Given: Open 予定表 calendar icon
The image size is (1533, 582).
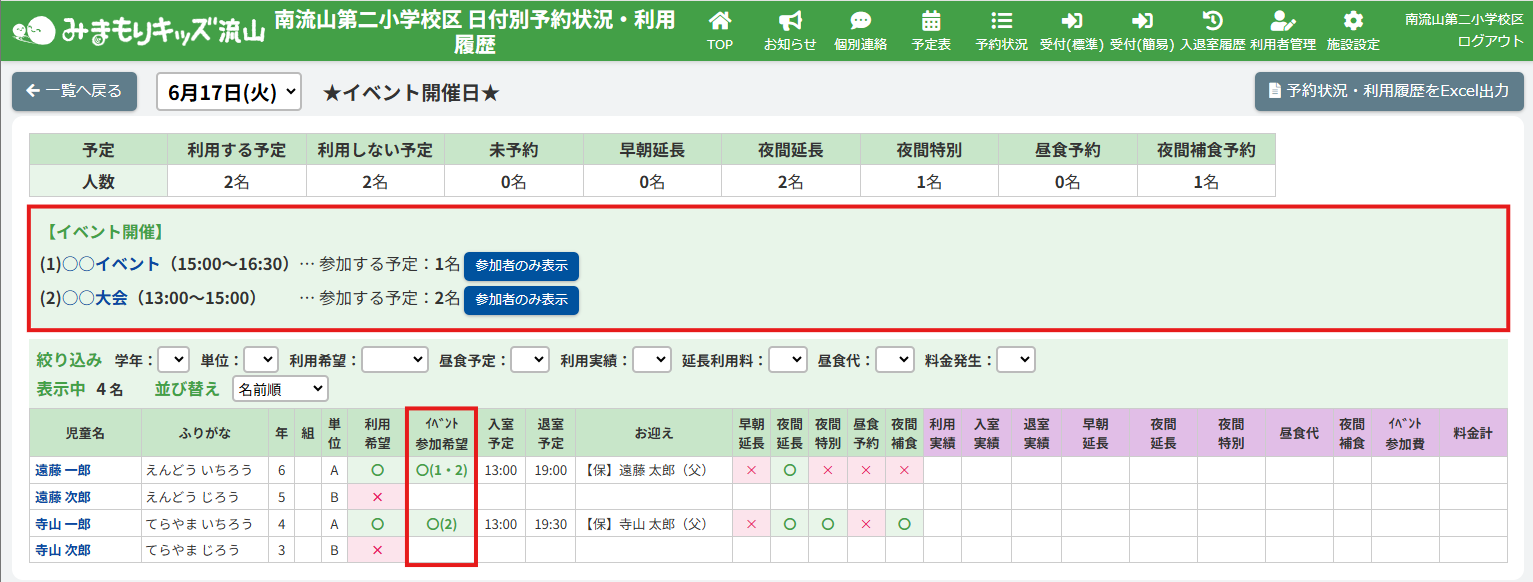Looking at the screenshot, I should pos(931,22).
